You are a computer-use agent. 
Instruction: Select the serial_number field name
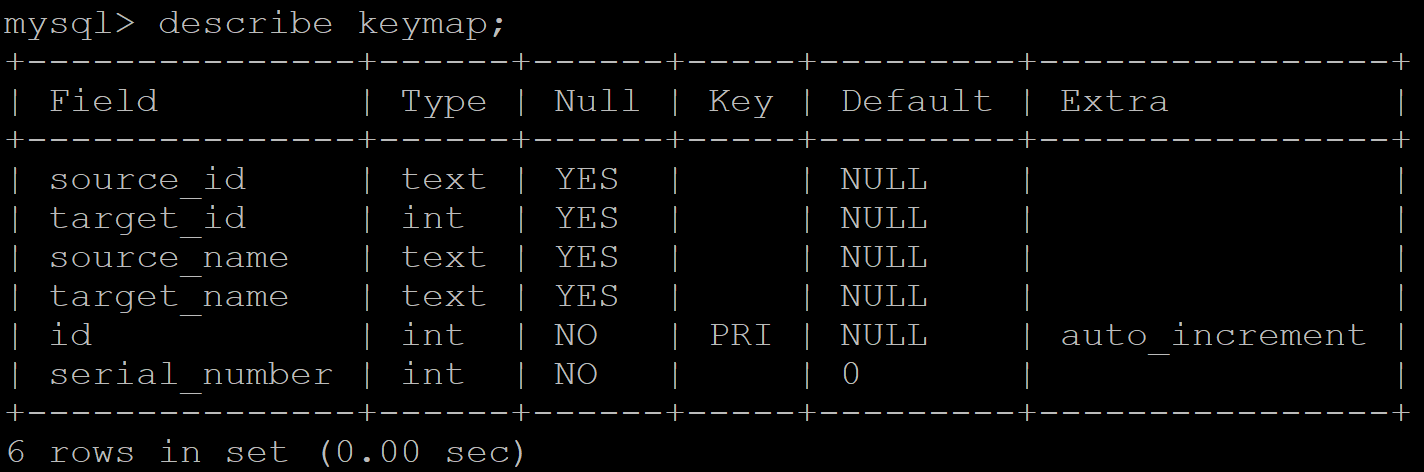coord(191,374)
